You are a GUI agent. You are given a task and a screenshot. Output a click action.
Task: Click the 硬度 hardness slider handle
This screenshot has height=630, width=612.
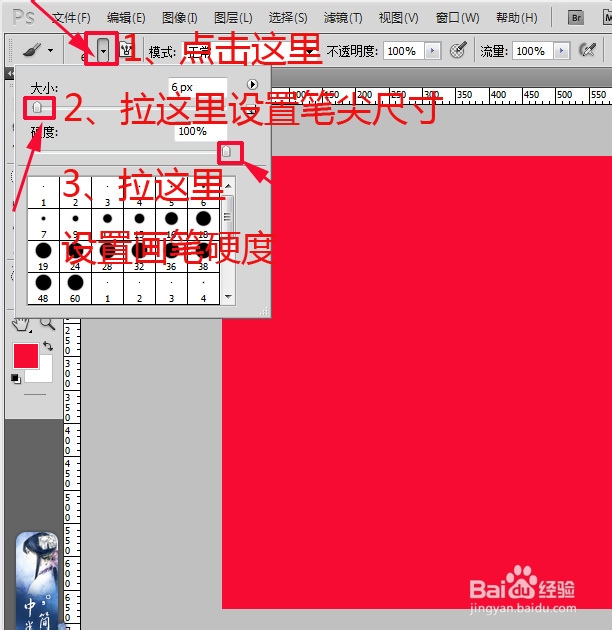tap(226, 152)
